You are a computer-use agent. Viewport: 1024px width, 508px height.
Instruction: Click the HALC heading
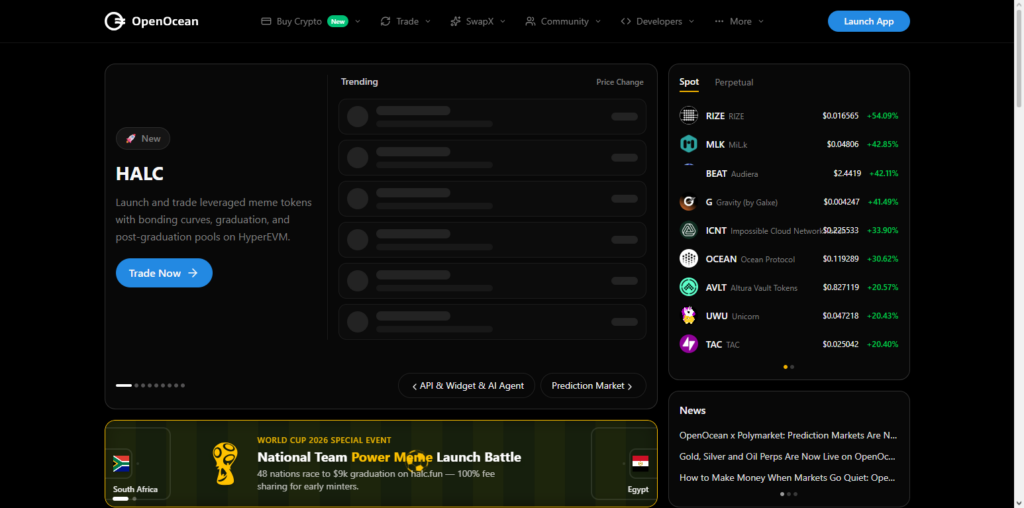point(140,174)
